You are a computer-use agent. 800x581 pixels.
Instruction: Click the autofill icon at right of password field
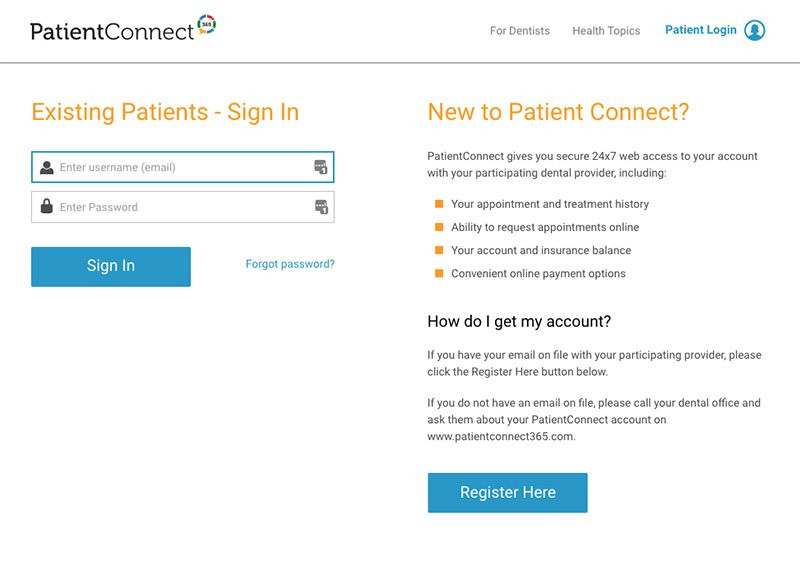322,207
